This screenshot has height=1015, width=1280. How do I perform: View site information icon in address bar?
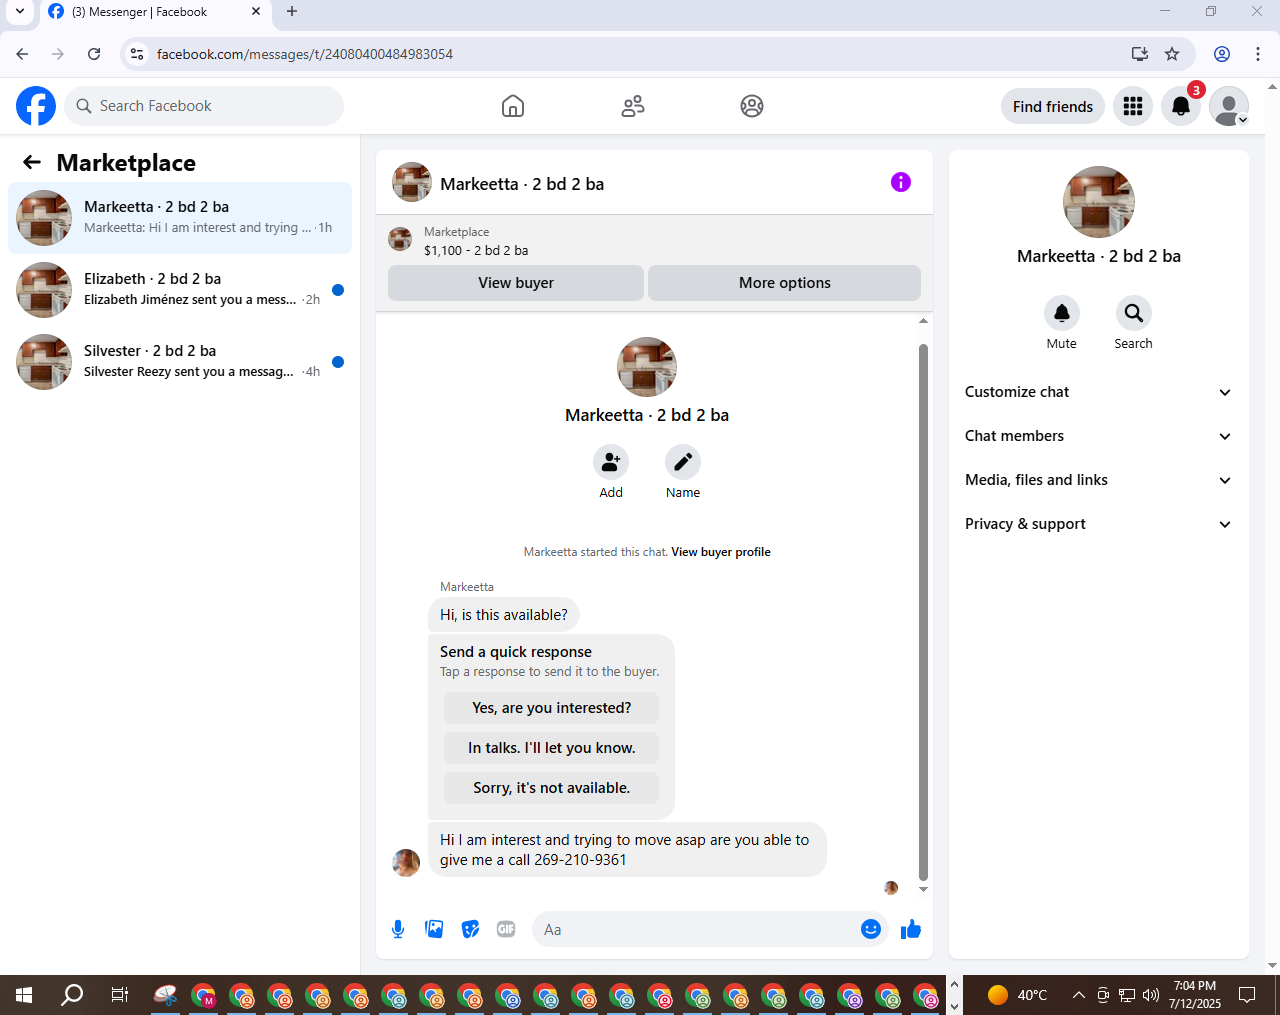[138, 54]
